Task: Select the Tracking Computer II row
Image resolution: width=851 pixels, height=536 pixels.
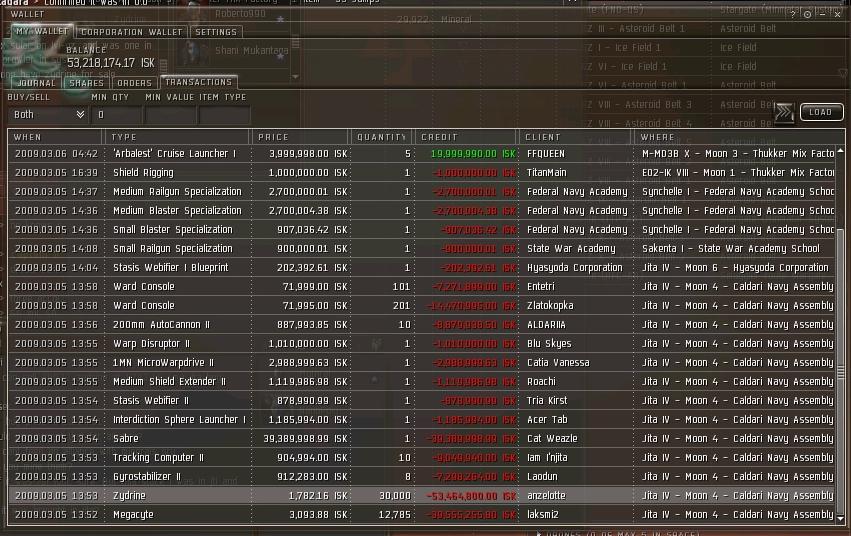Action: pos(422,457)
